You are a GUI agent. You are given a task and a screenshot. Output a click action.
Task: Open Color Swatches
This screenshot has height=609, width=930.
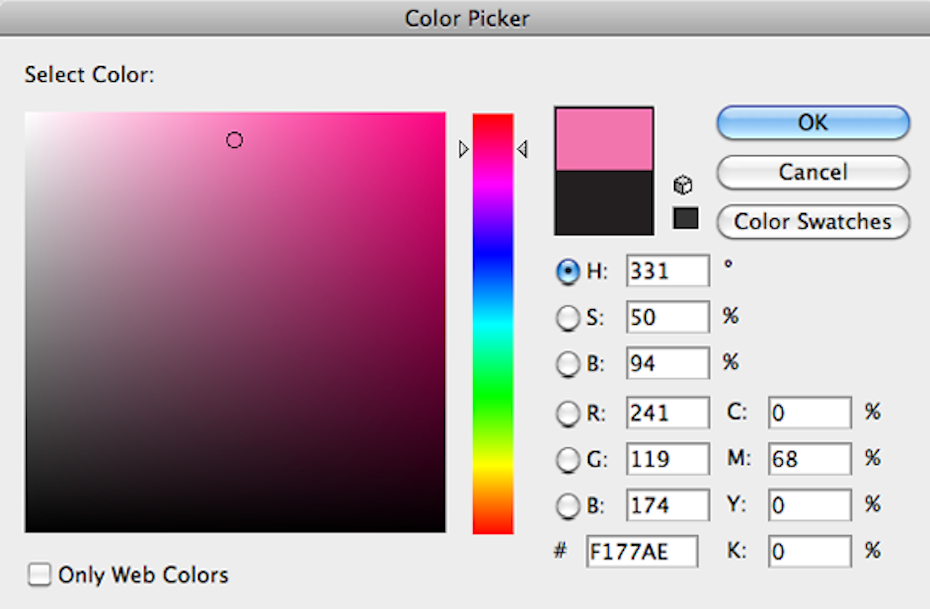tap(812, 221)
